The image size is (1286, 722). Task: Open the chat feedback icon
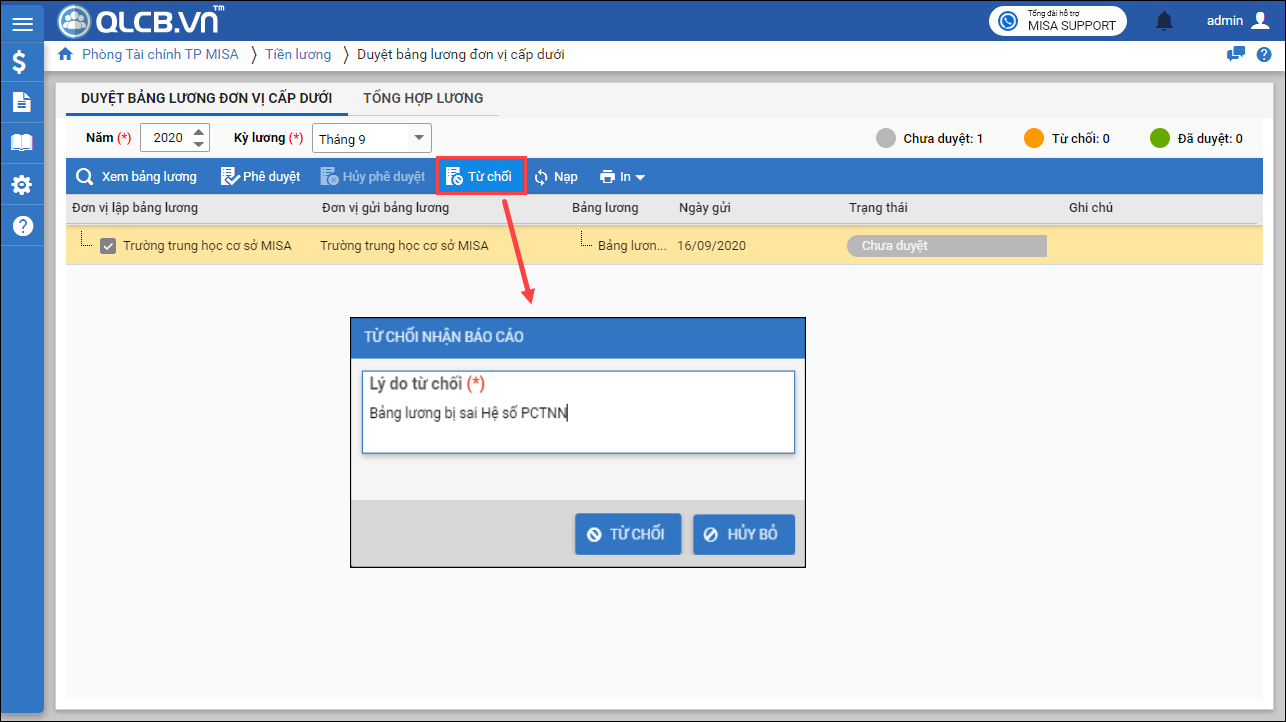1236,54
